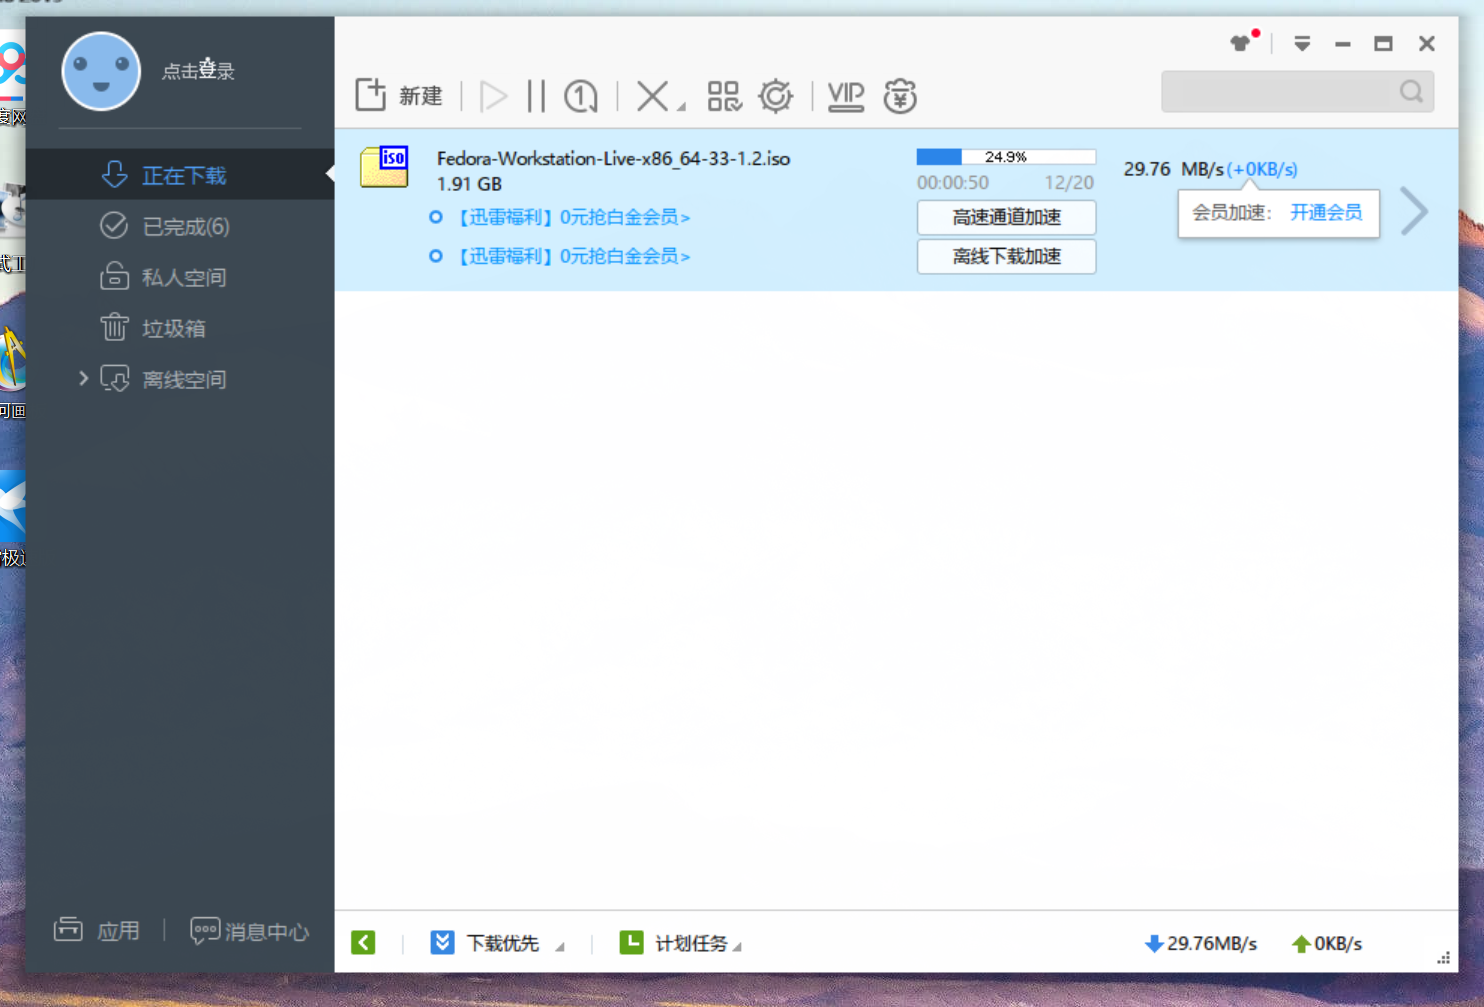
Task: Open the 垃圾箱 section
Action: point(173,328)
